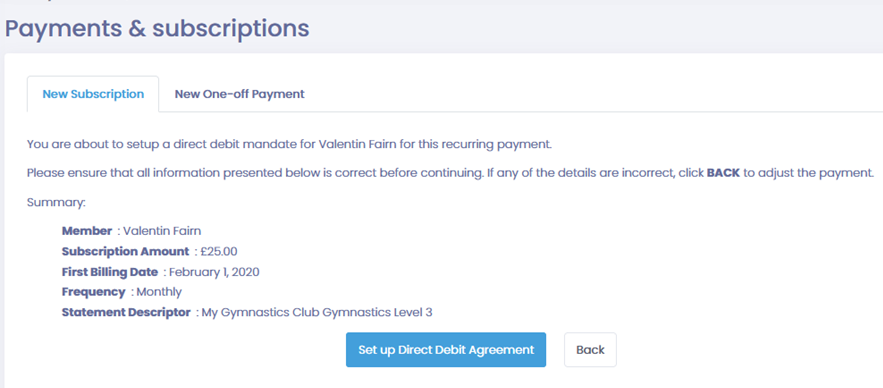Switch to the New Subscription tab
Viewport: 883px width, 388px height.
[93, 94]
